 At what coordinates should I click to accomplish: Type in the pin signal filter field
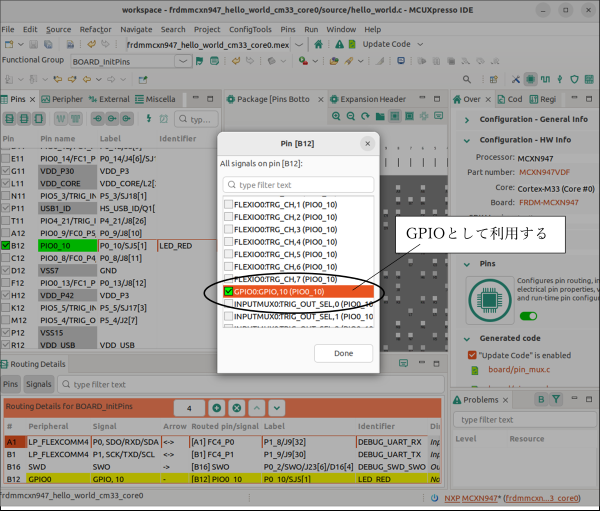298,185
